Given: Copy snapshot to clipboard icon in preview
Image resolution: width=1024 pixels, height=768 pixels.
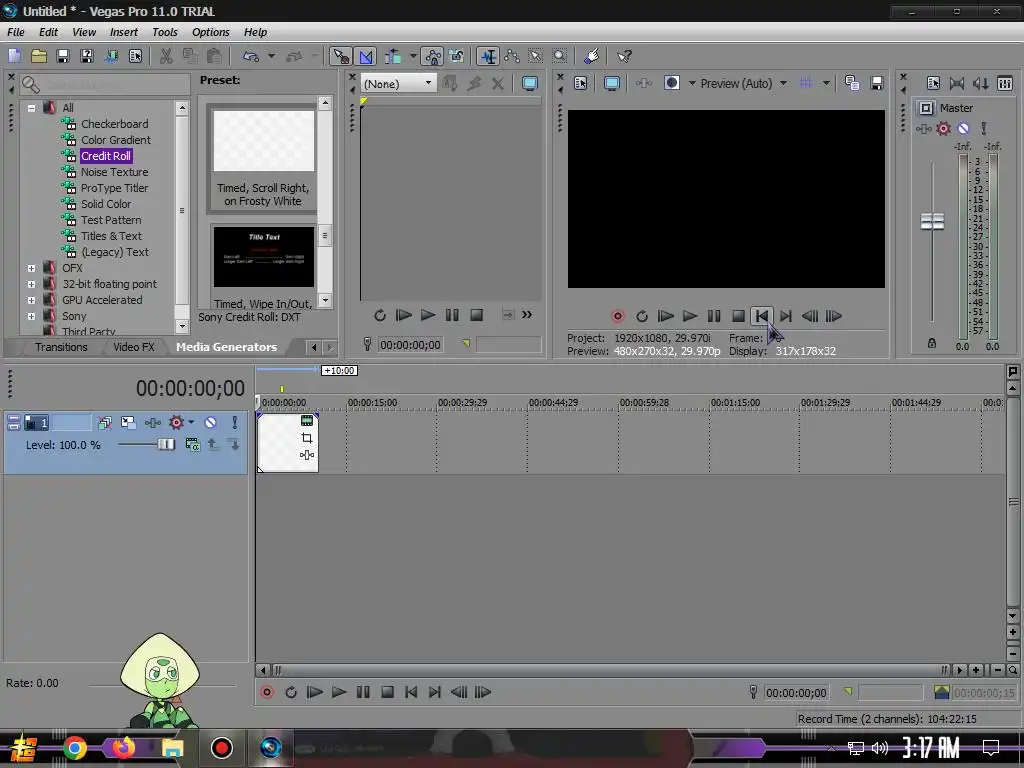Looking at the screenshot, I should [852, 83].
